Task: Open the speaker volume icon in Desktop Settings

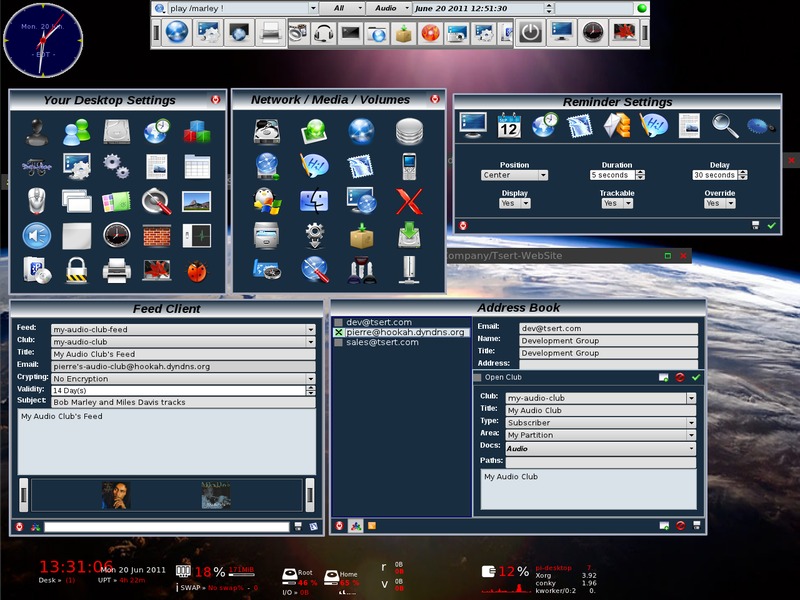Action: (37, 235)
